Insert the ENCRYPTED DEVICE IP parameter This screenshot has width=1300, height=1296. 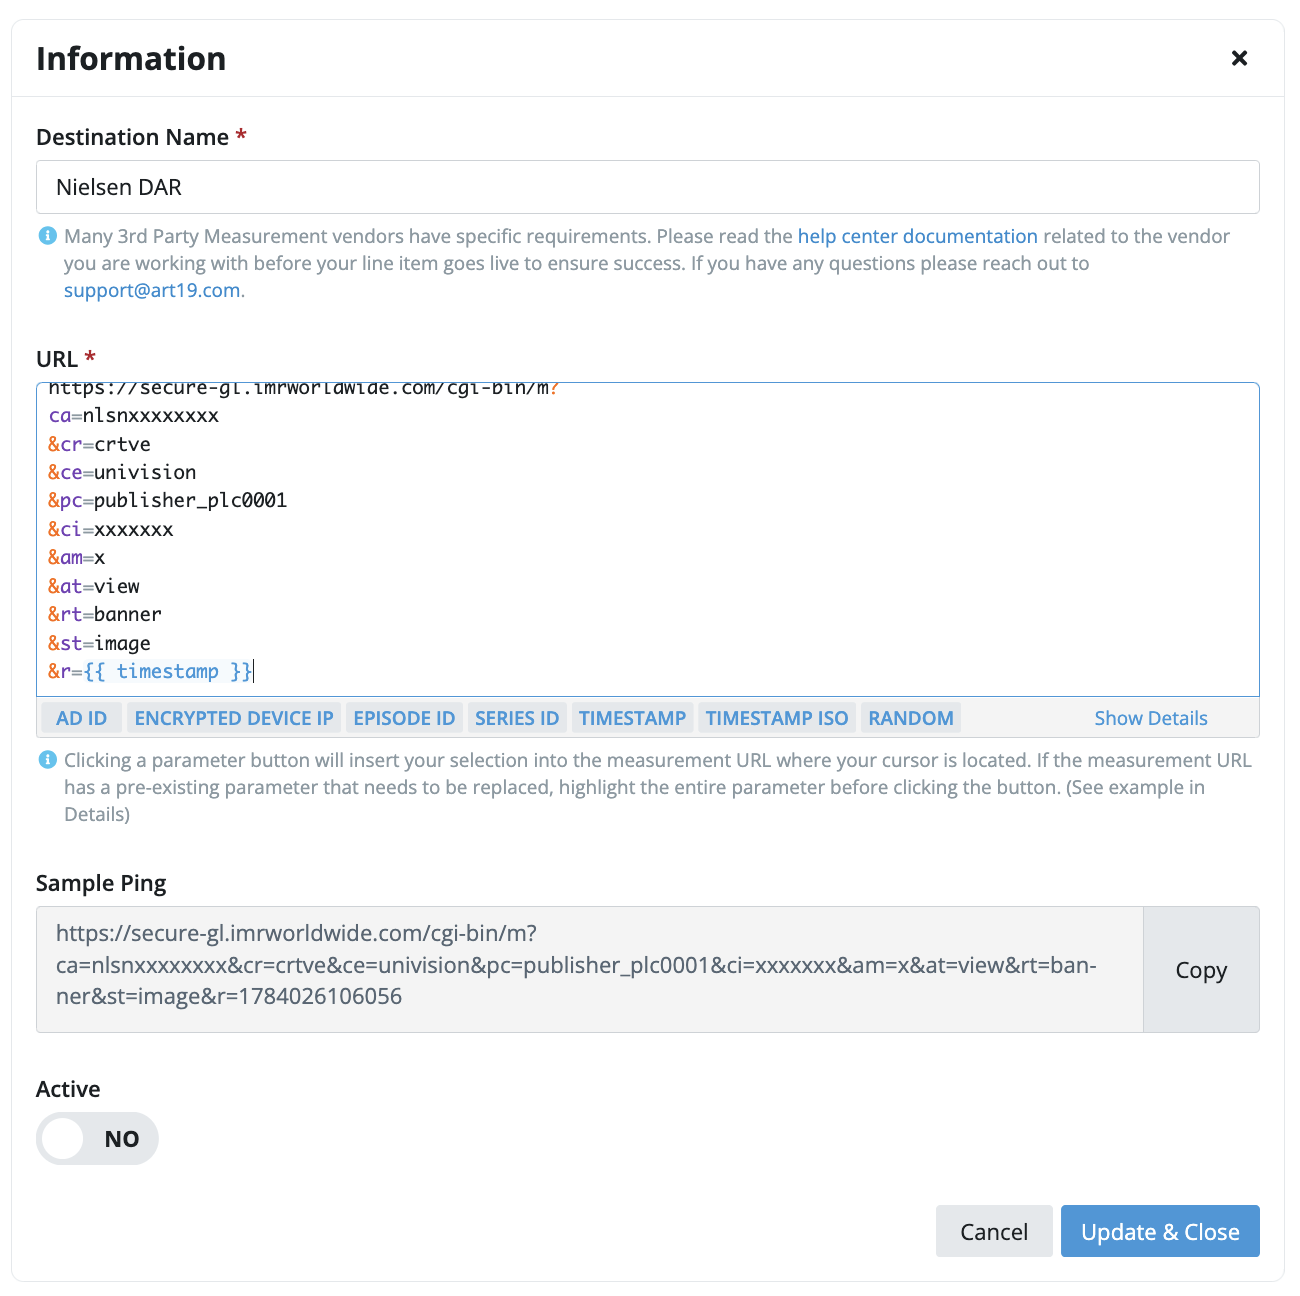234,718
